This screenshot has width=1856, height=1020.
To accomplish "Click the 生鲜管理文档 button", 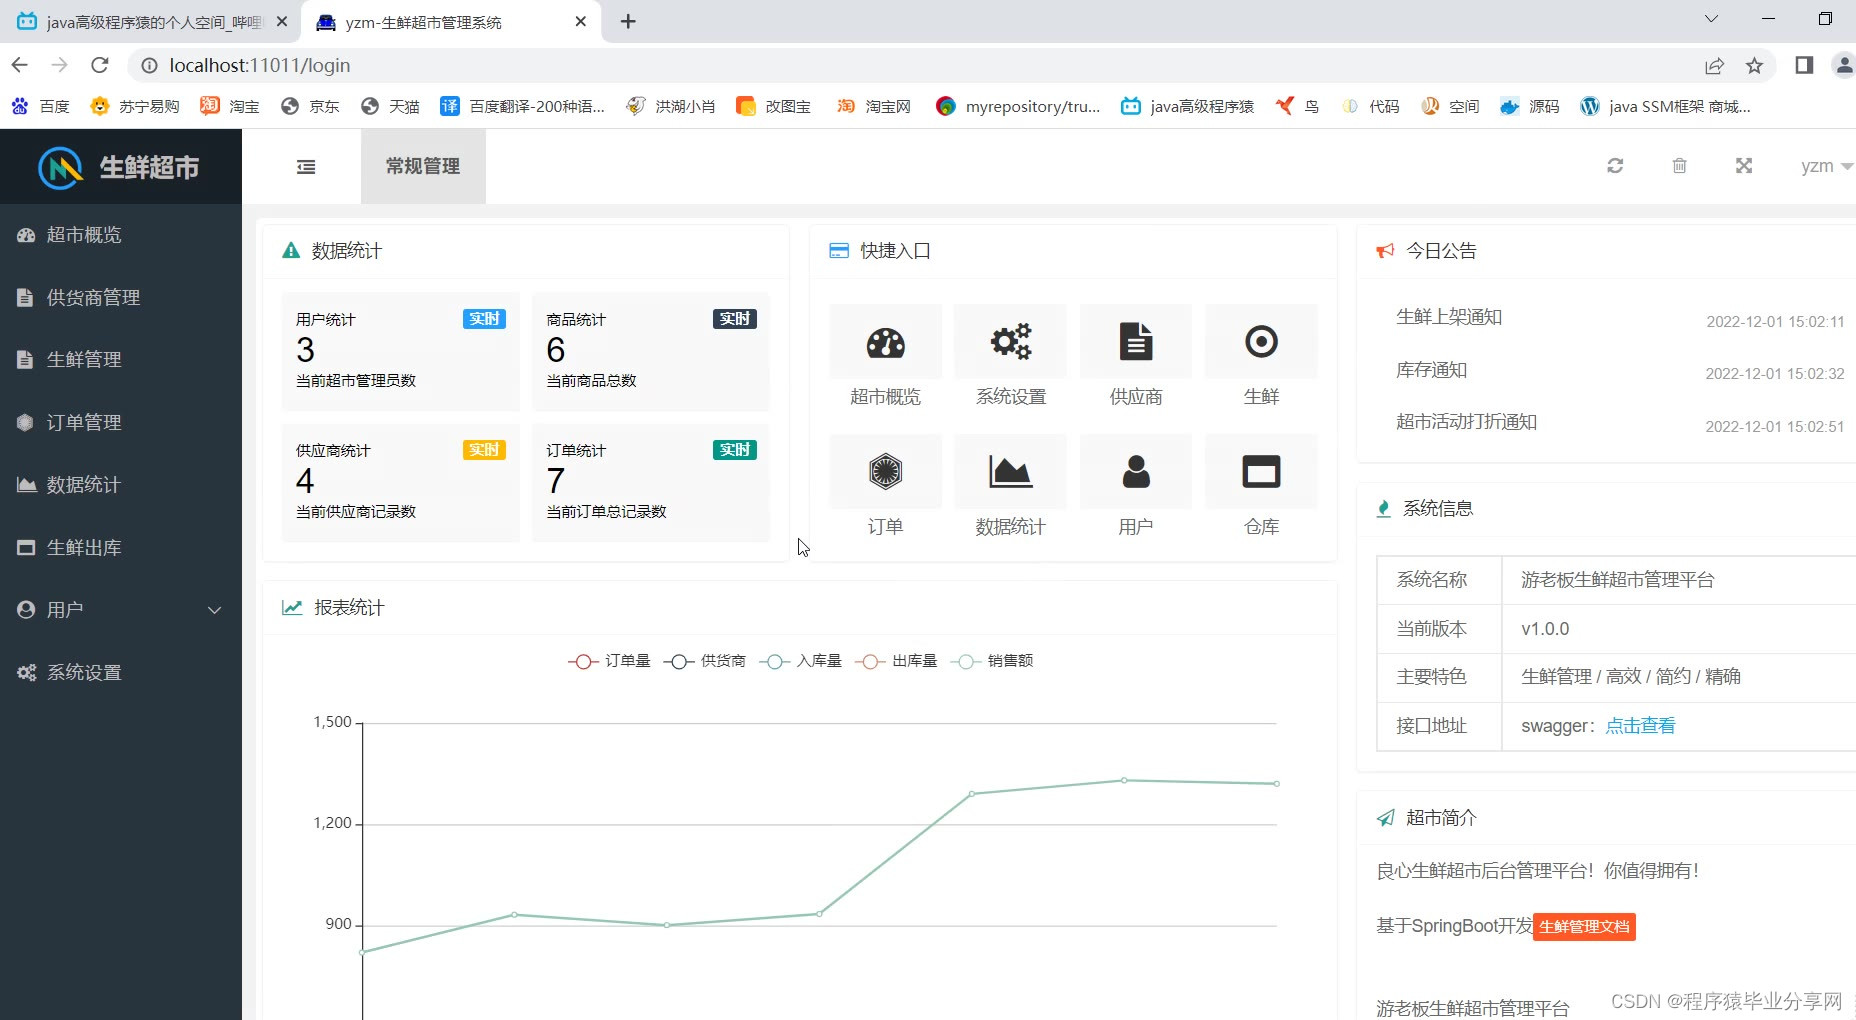I will [x=1583, y=927].
